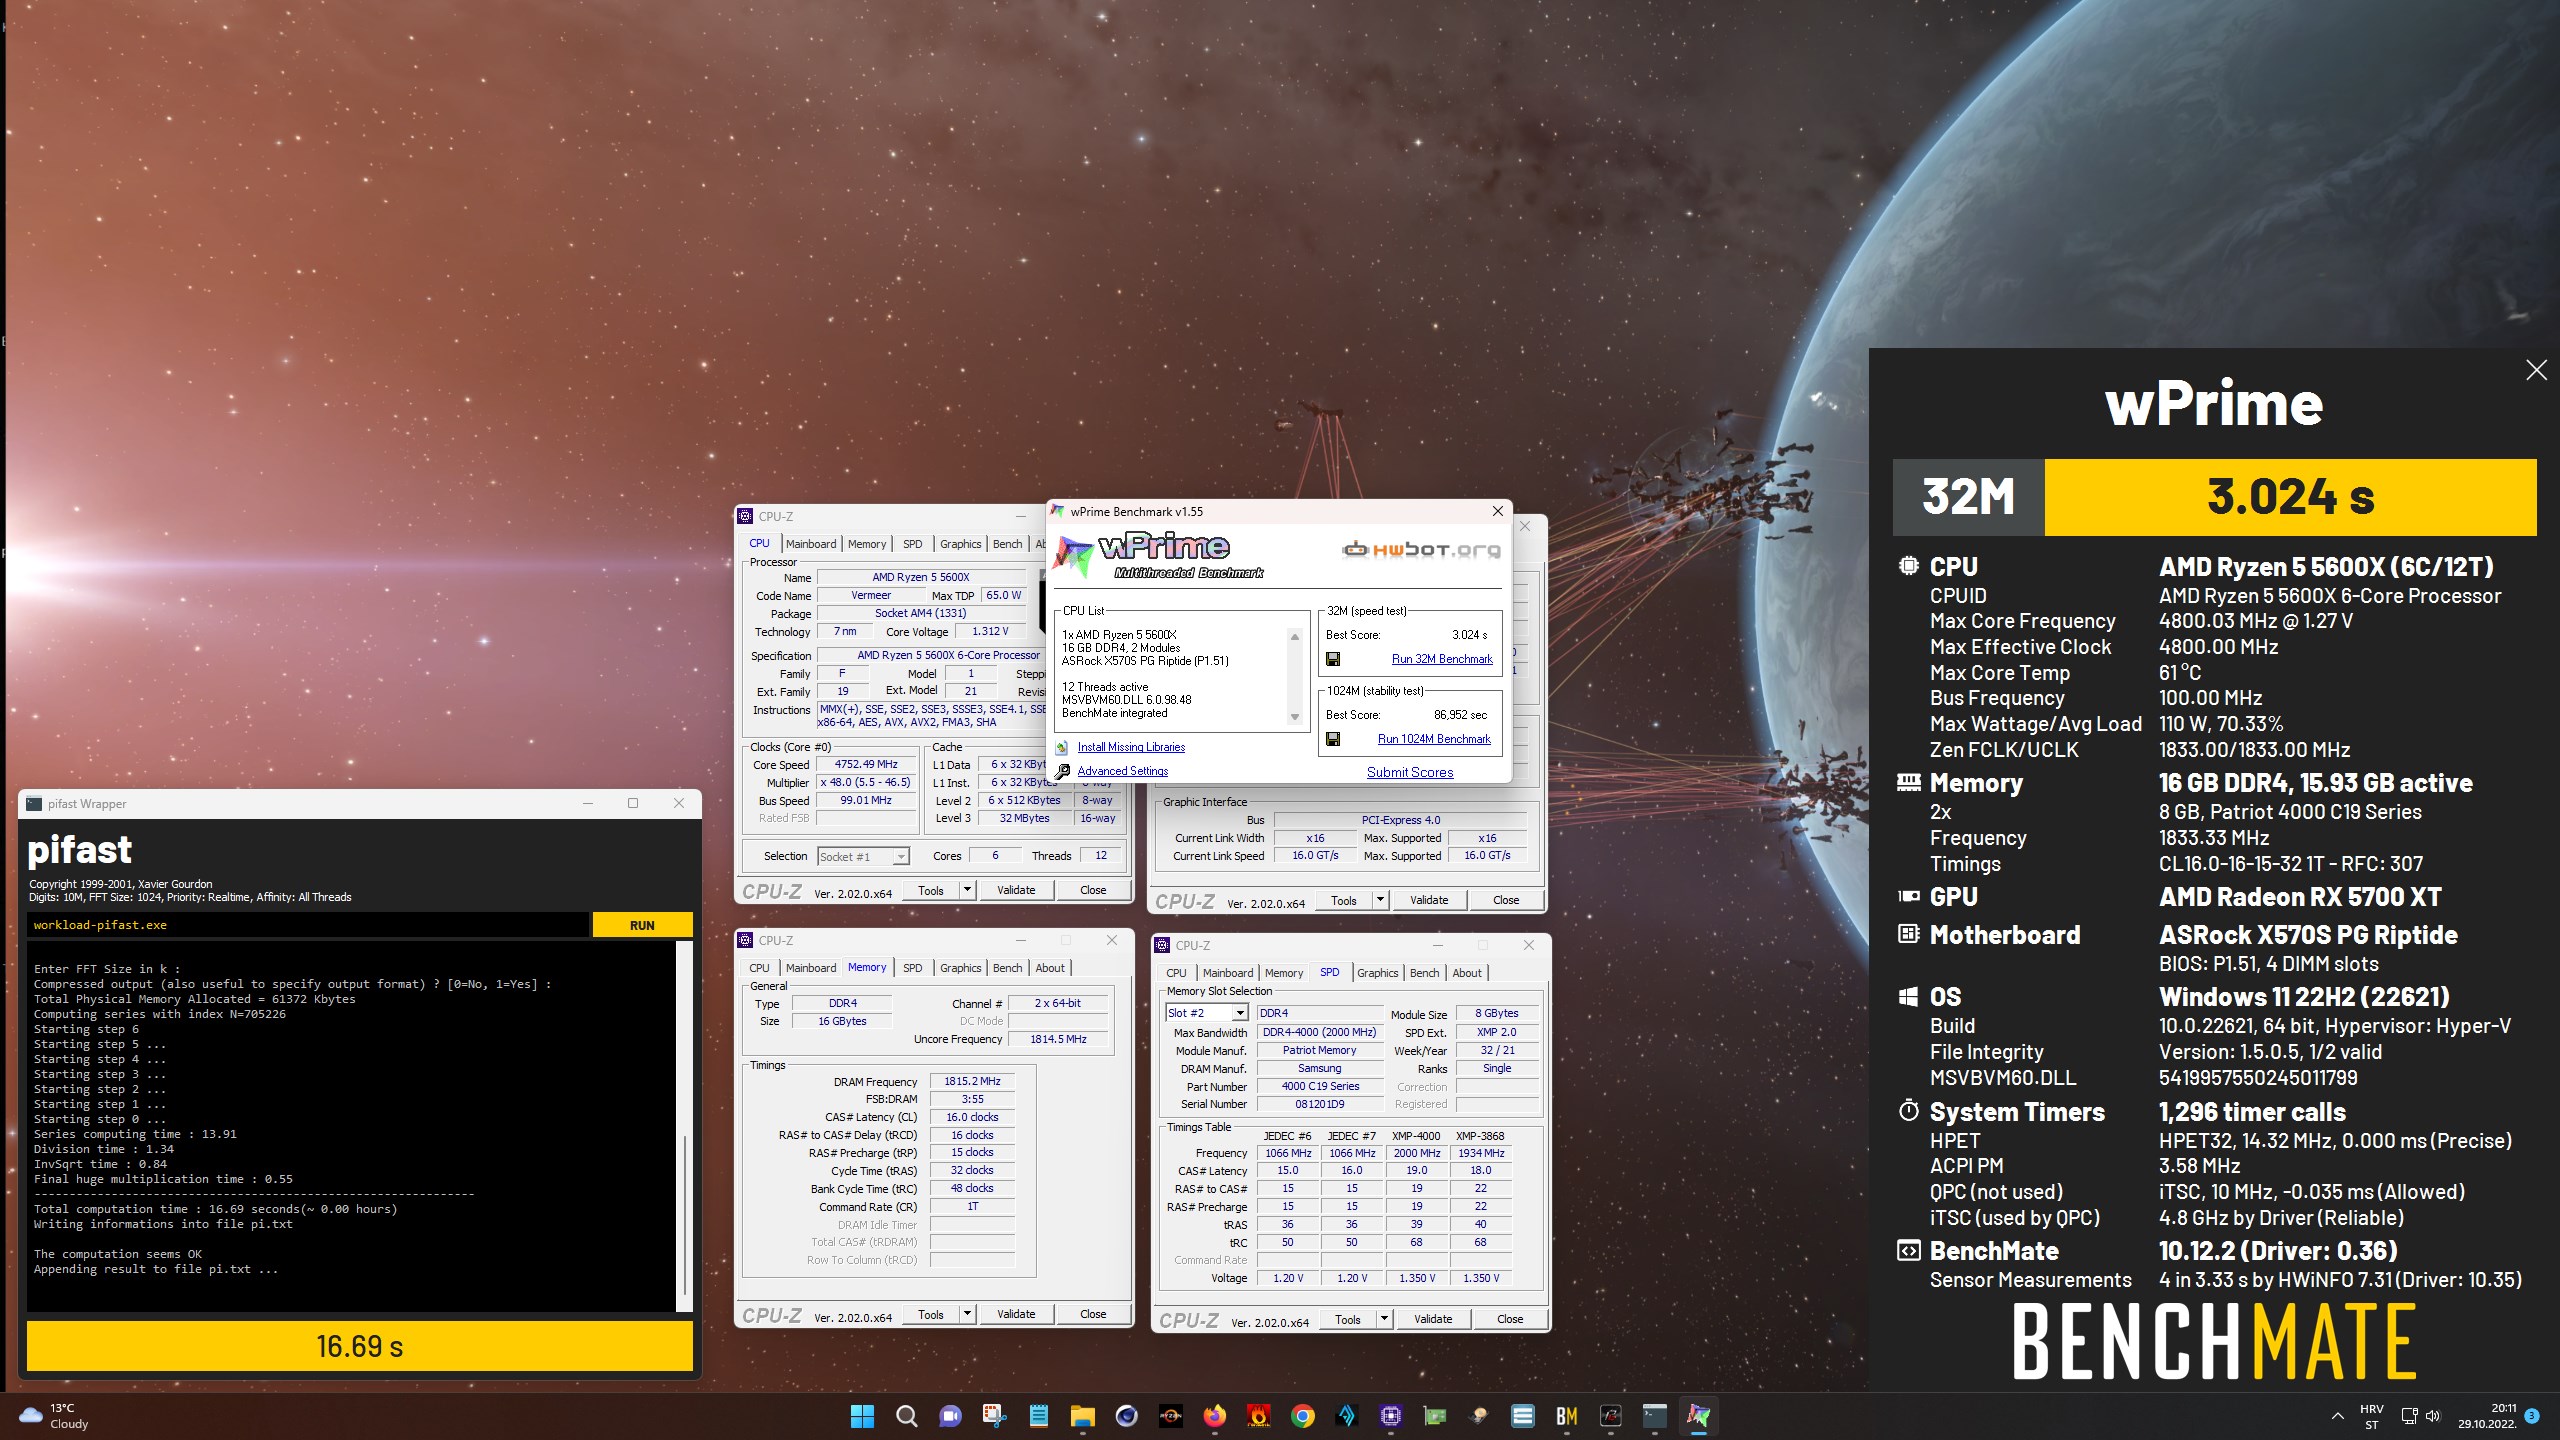Open the Windows Start menu
Image resolution: width=2560 pixels, height=1440 pixels.
click(862, 1415)
